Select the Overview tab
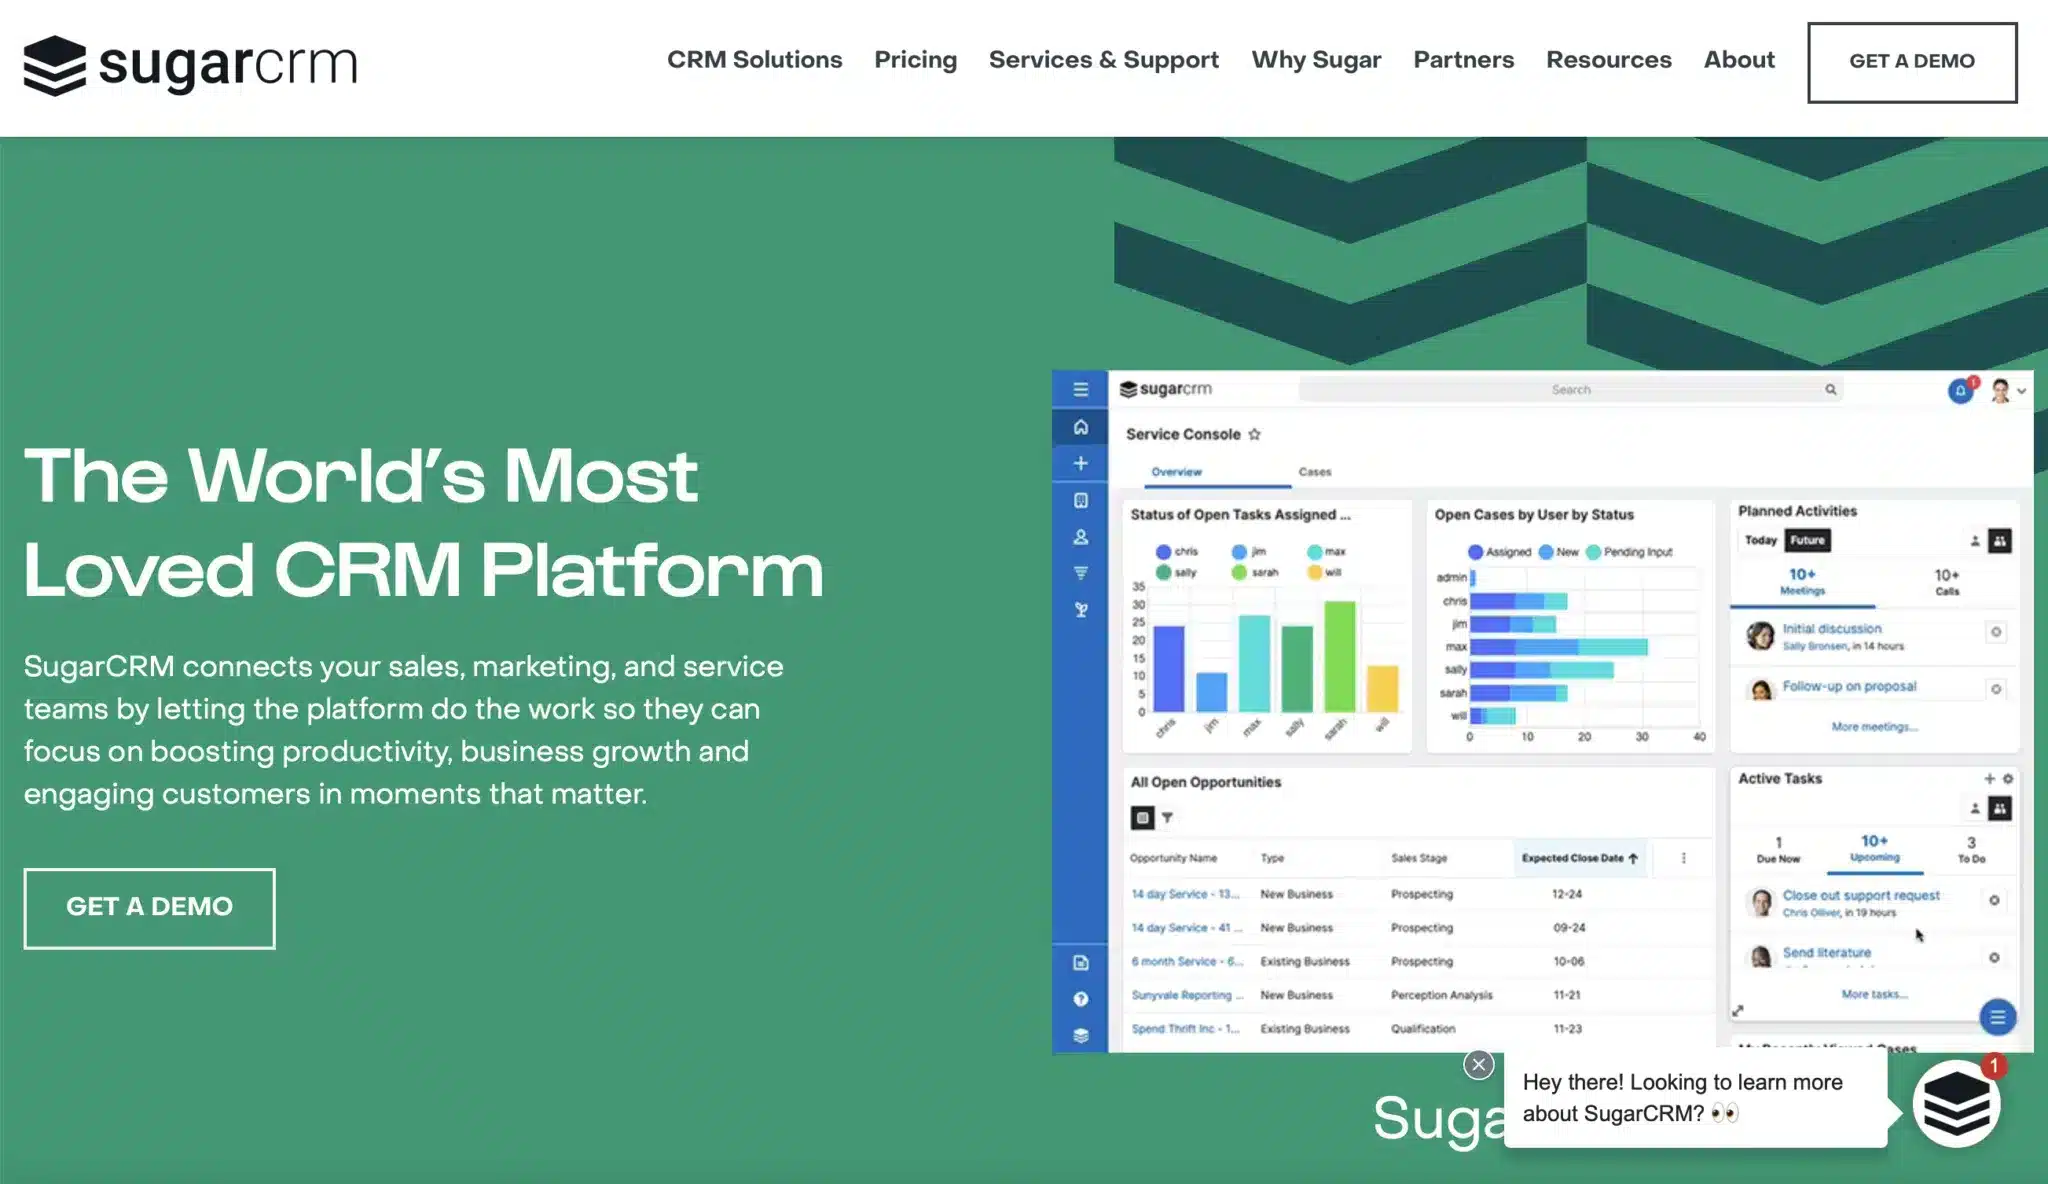Screen dimensions: 2048x1184 point(1177,472)
